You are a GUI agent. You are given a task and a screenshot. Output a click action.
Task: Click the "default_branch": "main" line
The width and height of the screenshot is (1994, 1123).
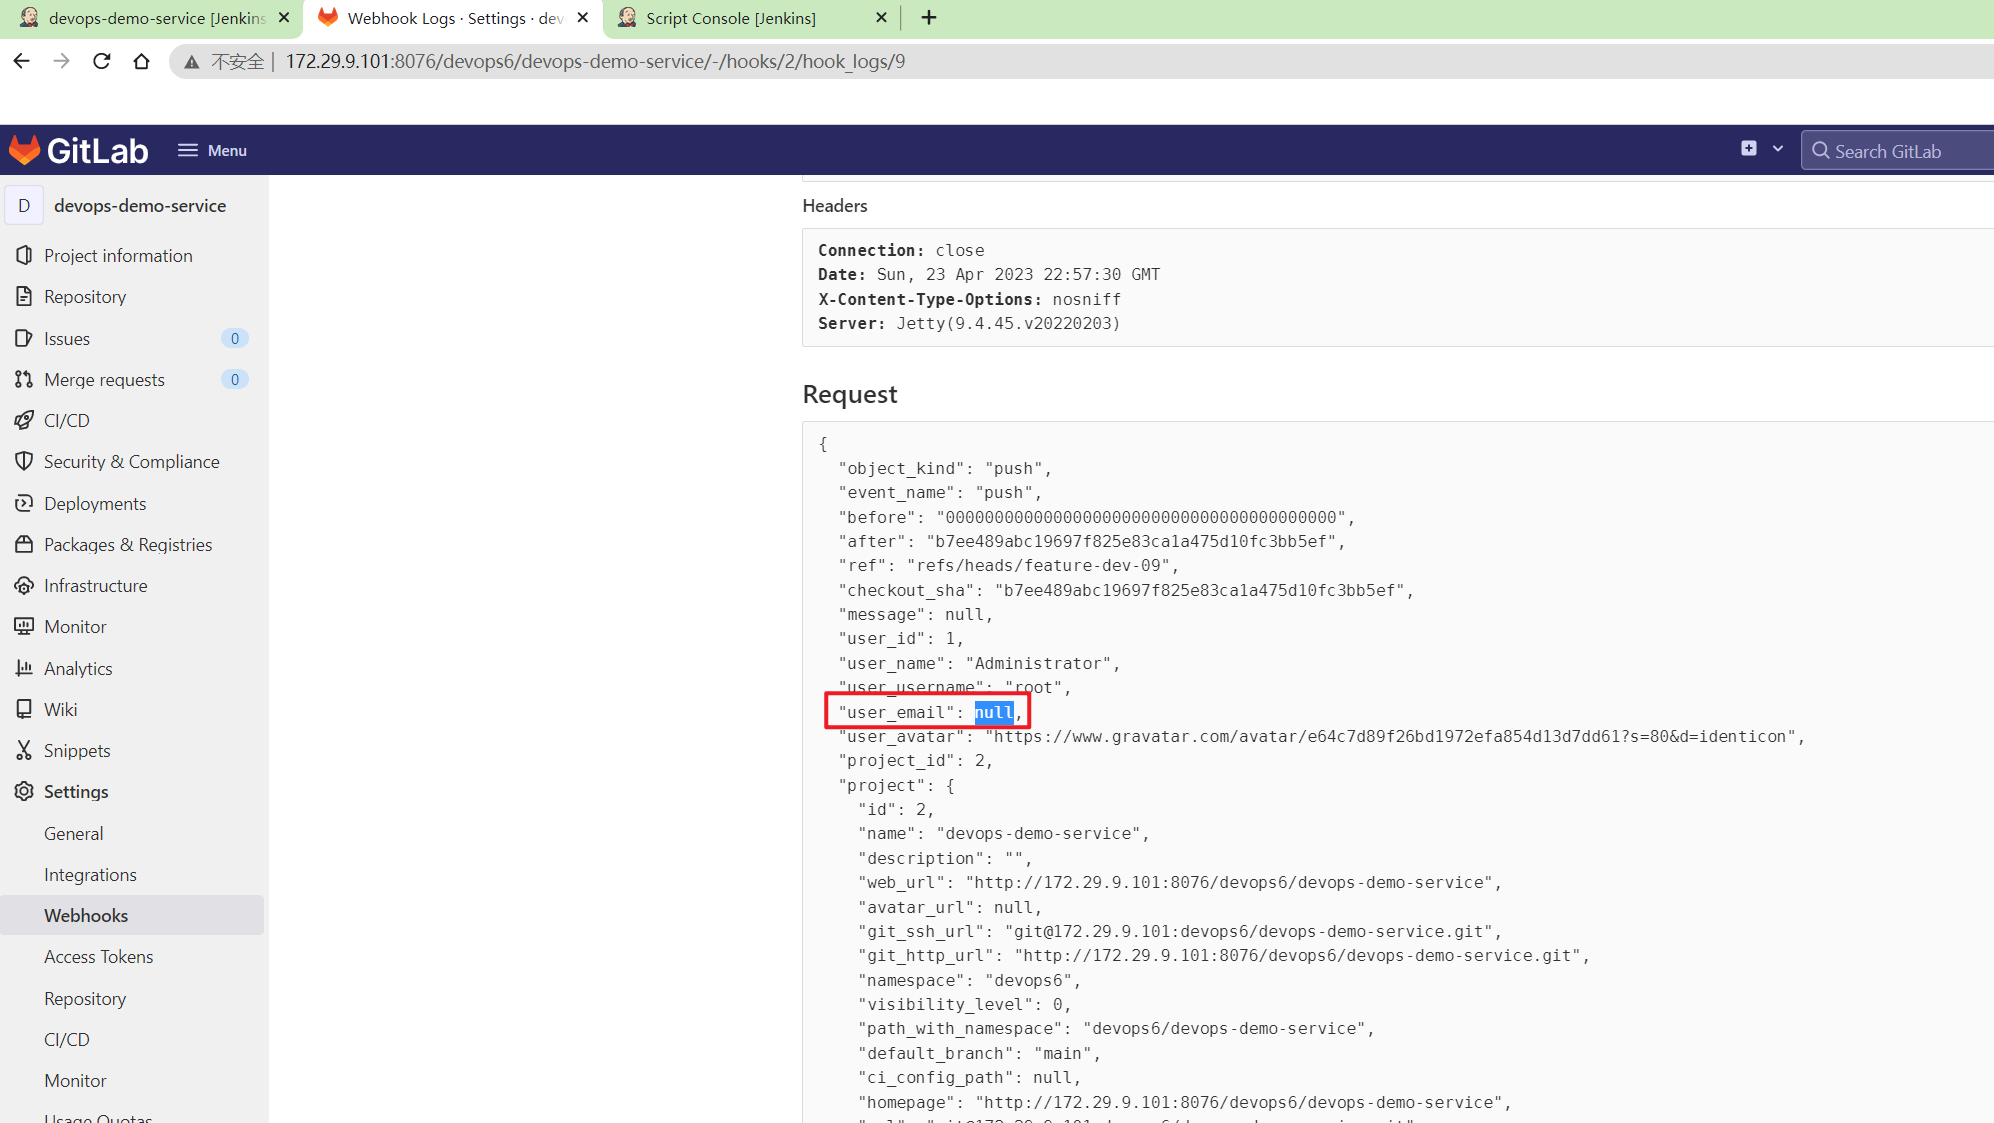(979, 1054)
